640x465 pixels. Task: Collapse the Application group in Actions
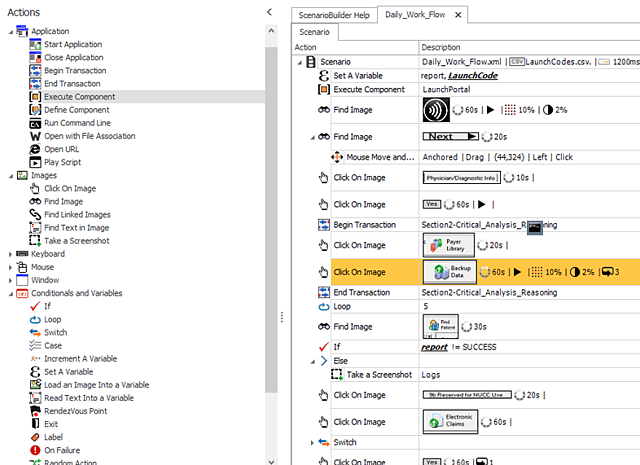coord(11,31)
